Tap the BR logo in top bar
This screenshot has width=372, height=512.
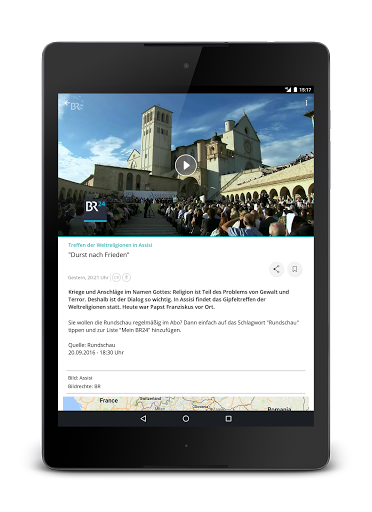click(76, 106)
